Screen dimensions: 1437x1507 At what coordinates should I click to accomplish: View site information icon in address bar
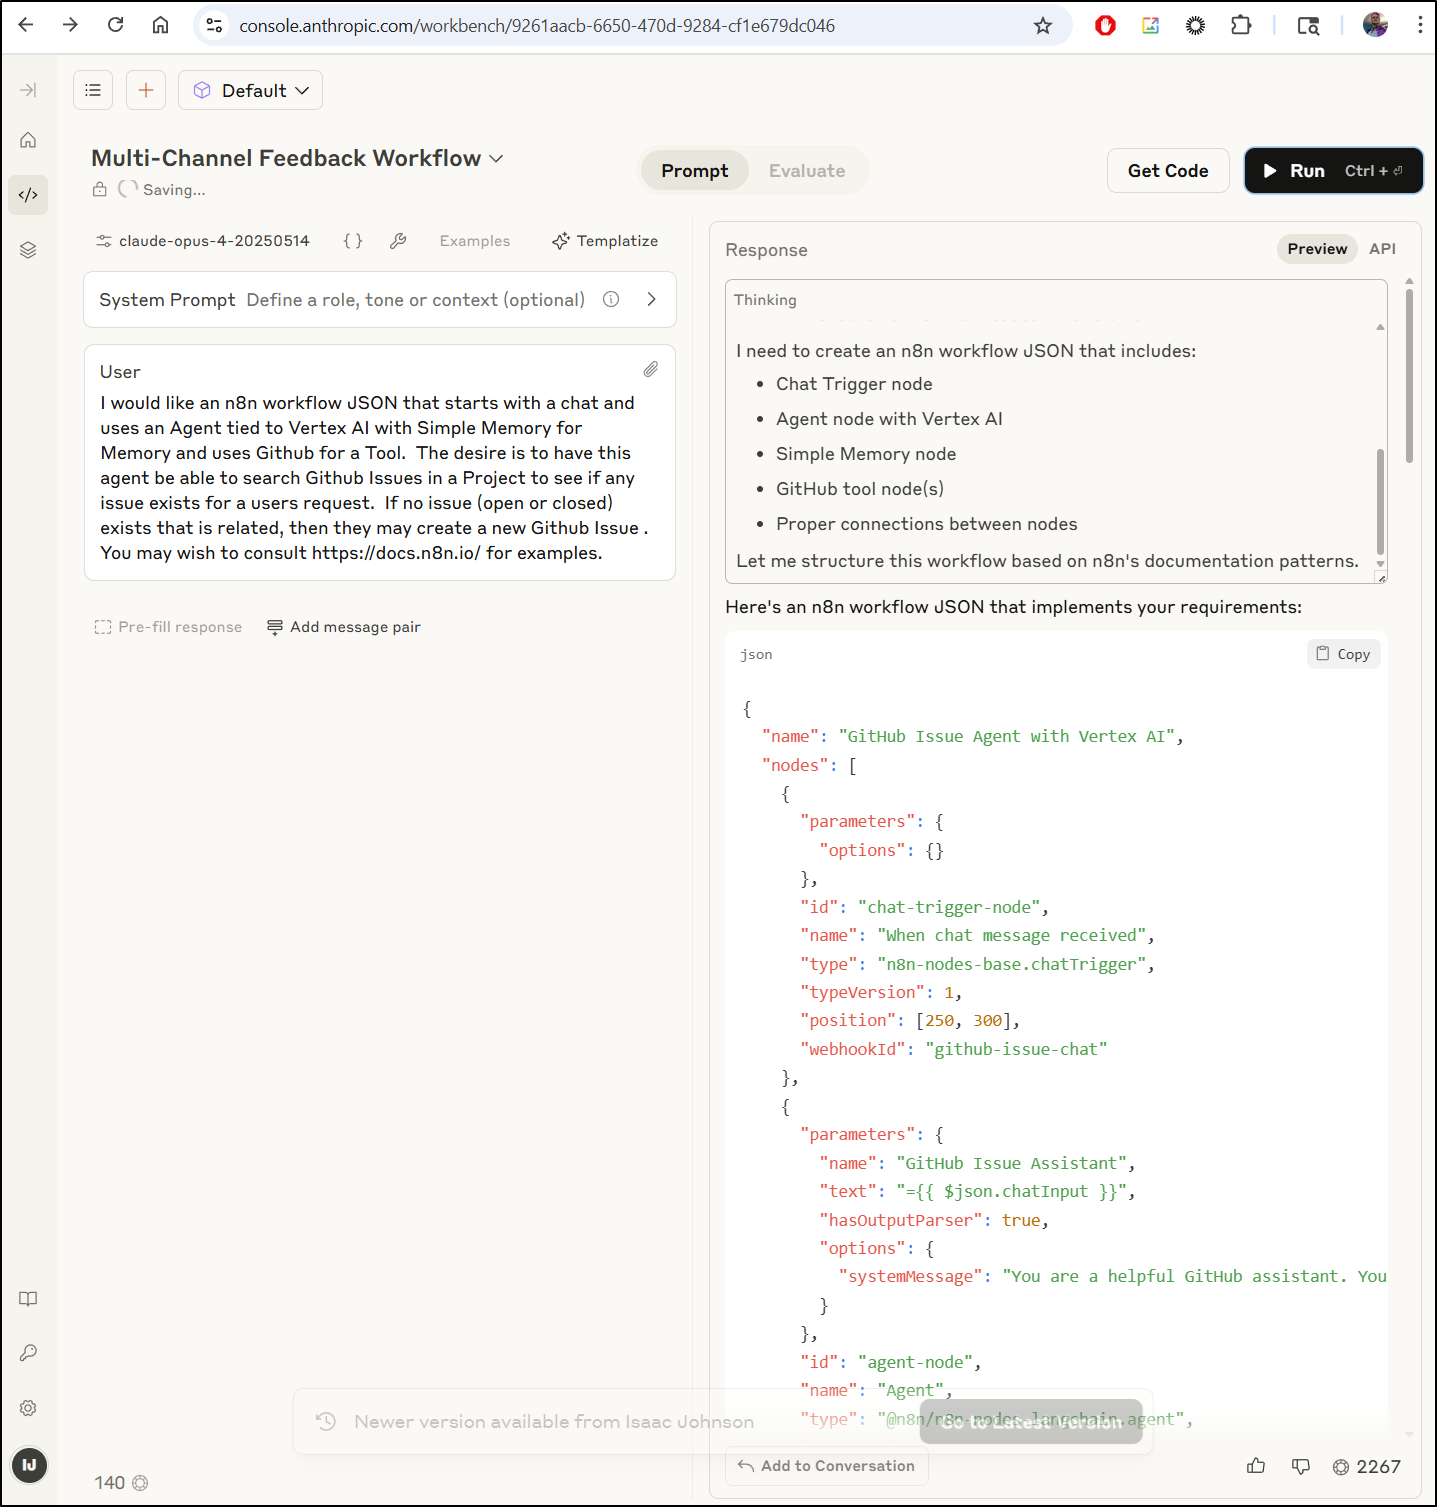[x=214, y=26]
